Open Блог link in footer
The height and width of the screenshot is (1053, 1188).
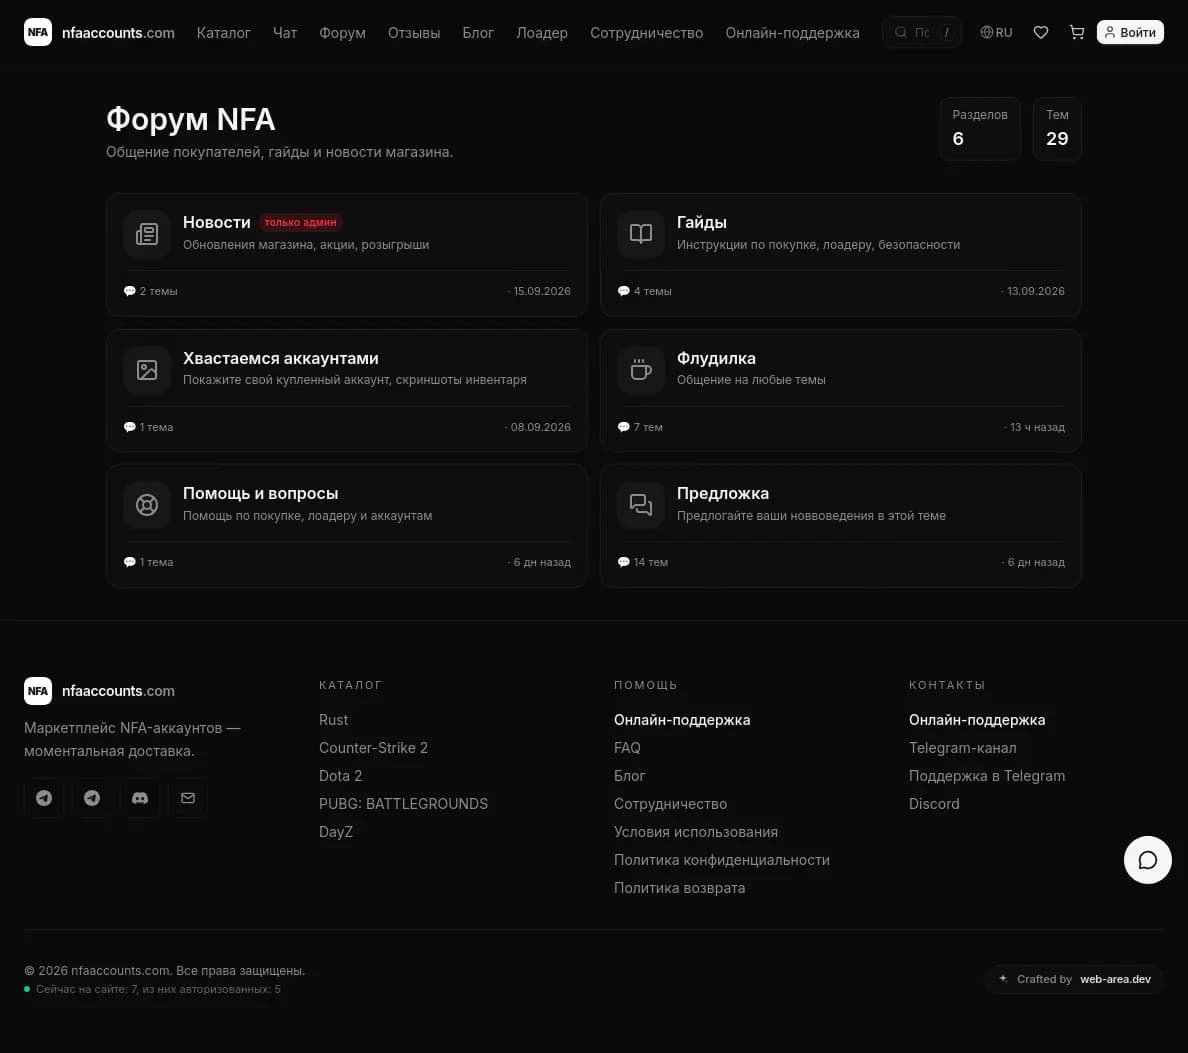[630, 776]
